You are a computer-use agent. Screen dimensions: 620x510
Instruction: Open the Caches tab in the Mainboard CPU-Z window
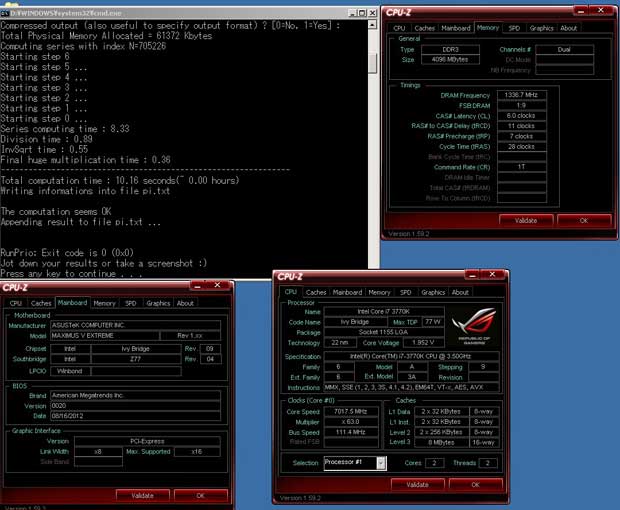click(x=41, y=303)
